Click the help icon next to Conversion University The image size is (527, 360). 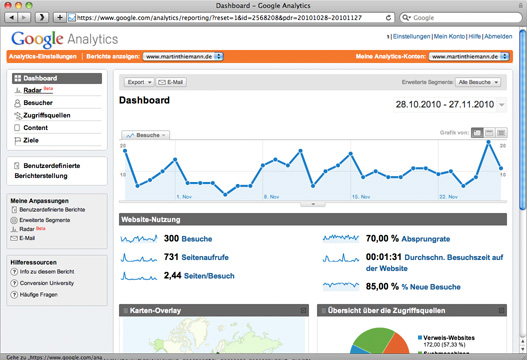14,283
